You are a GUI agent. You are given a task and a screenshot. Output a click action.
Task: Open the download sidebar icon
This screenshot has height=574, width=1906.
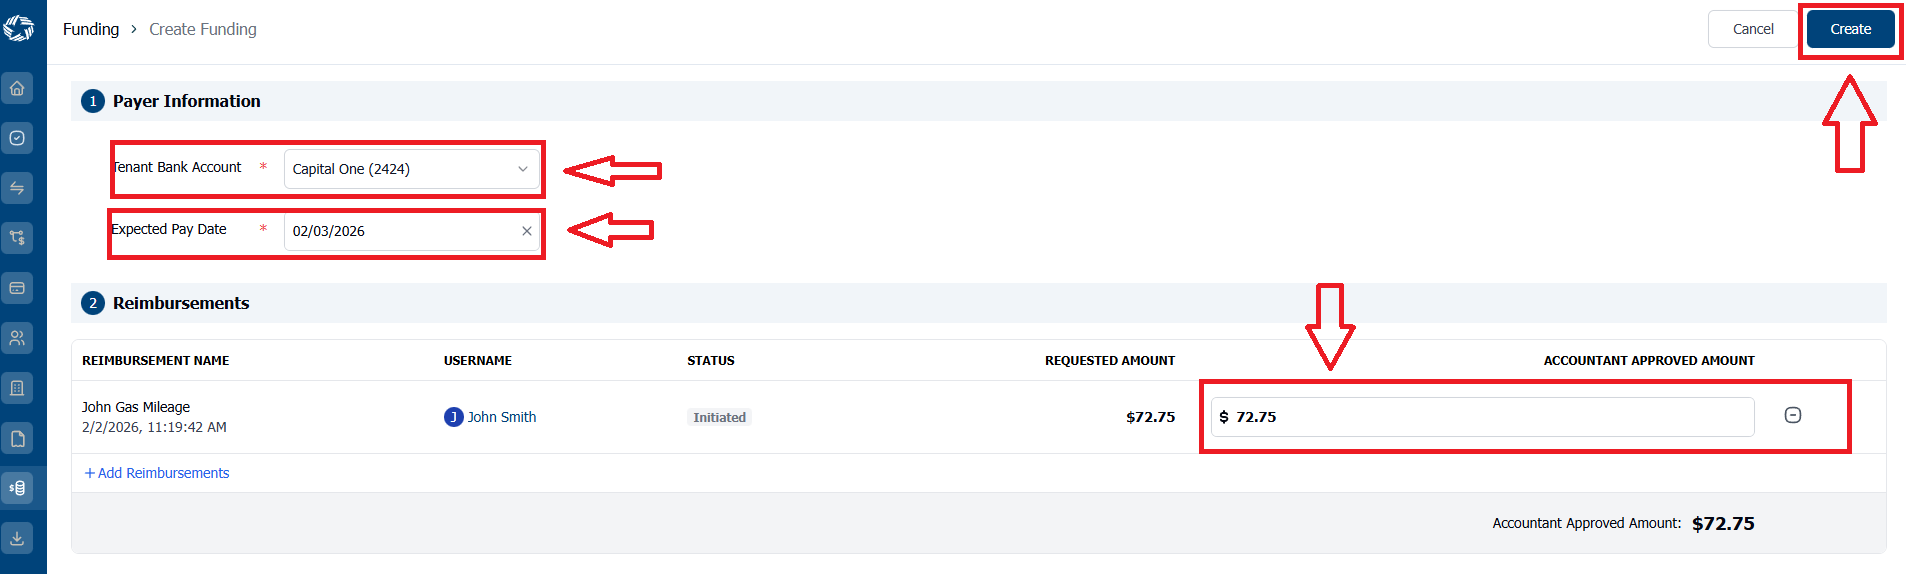[17, 538]
